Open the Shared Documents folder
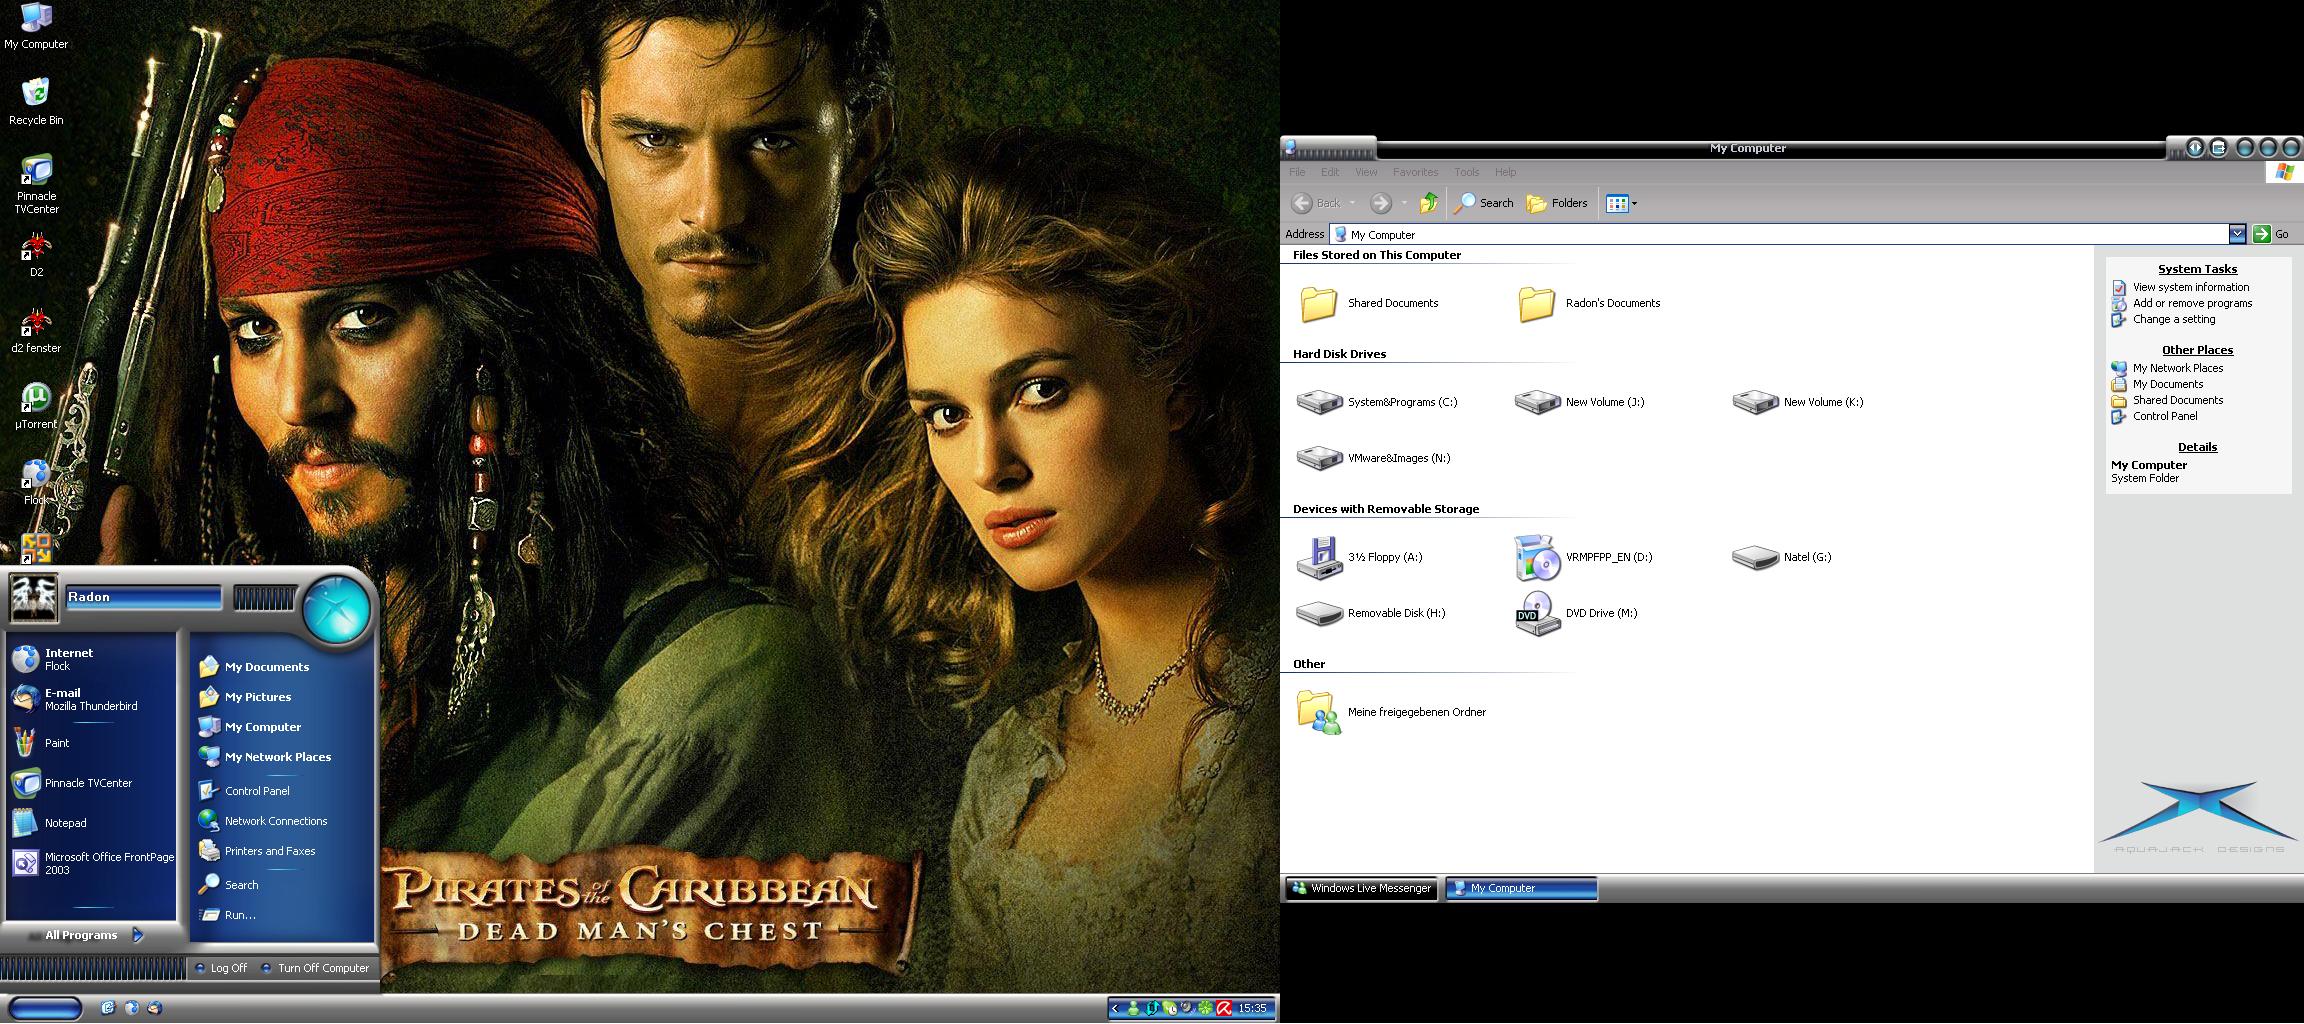The image size is (2304, 1024). [x=1319, y=304]
